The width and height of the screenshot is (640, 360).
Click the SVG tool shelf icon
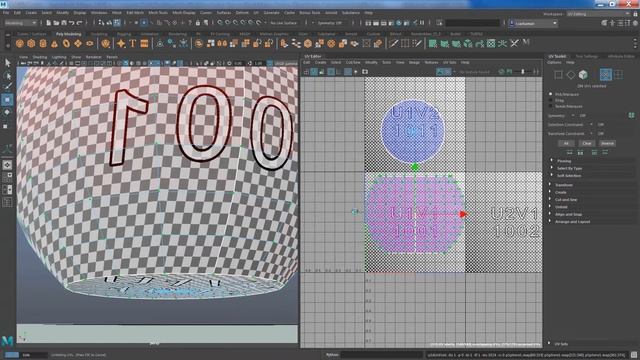pos(144,43)
